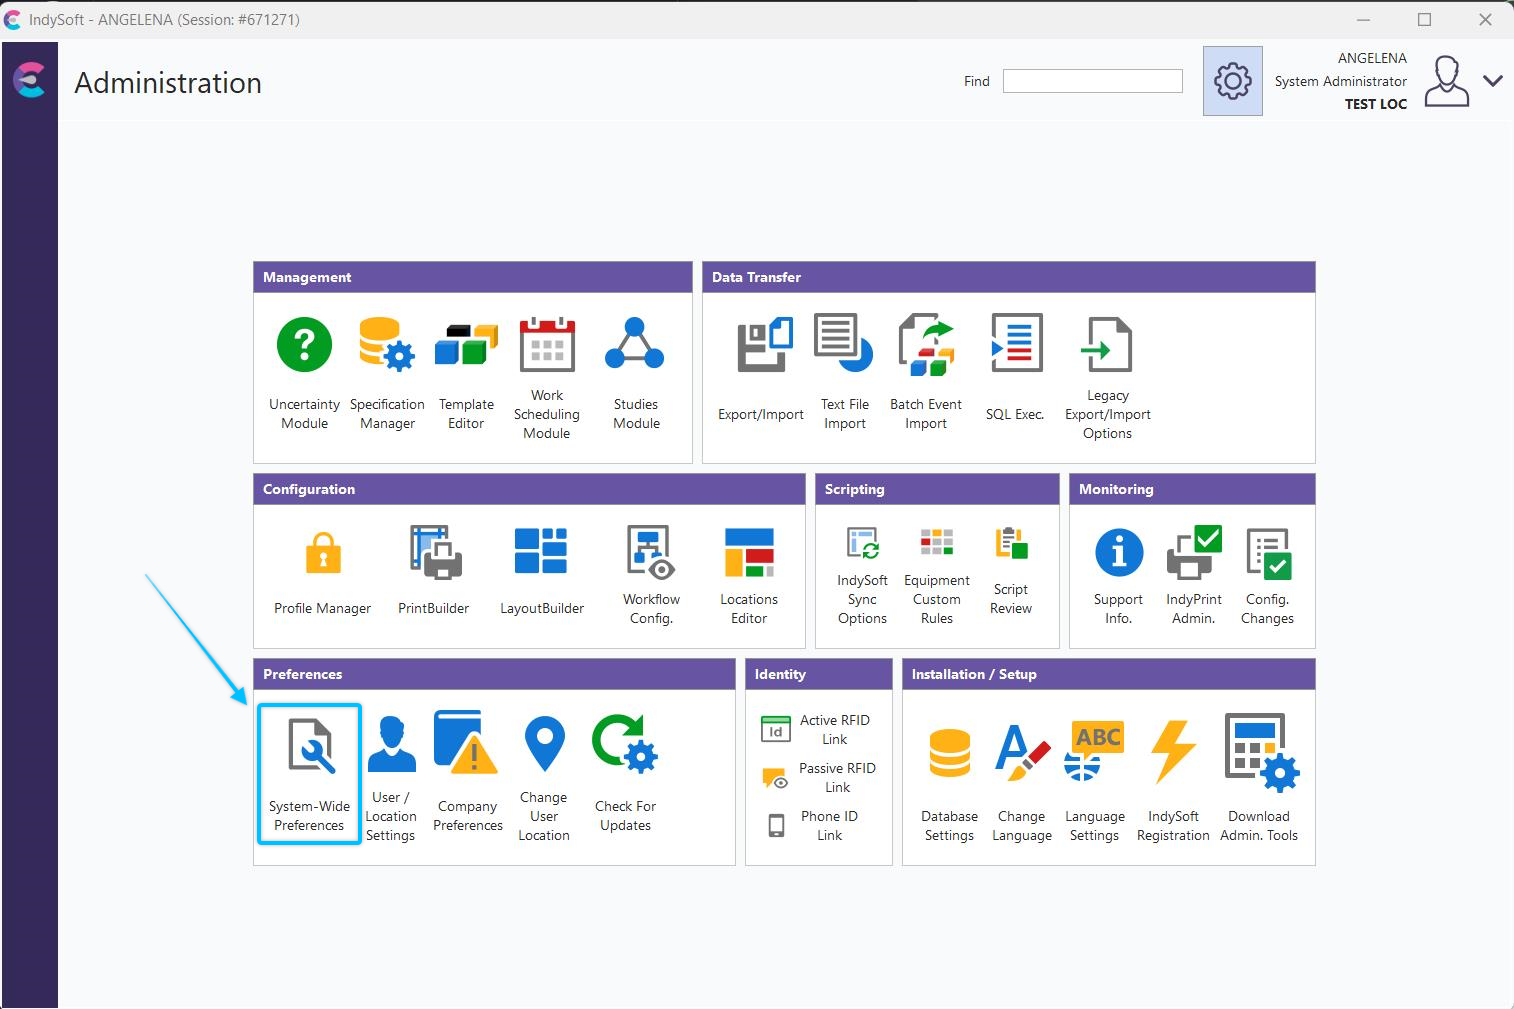1514x1009 pixels.
Task: Open Profile Manager lock icon
Action: coord(322,553)
